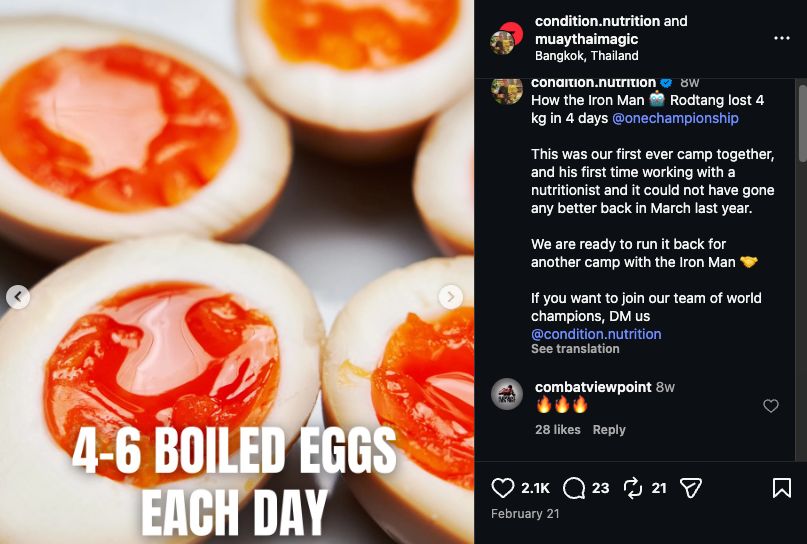Open the post header profile avatar
Viewport: 807px width, 544px height.
tap(505, 38)
